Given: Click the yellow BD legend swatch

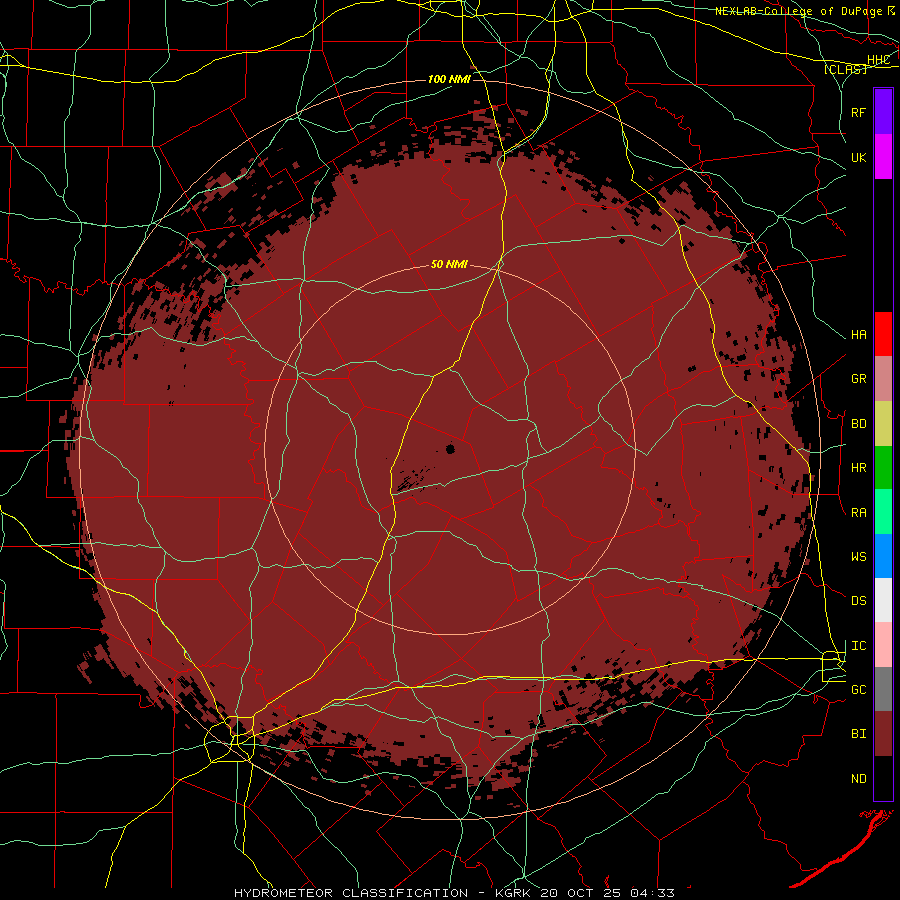Looking at the screenshot, I should coord(883,424).
